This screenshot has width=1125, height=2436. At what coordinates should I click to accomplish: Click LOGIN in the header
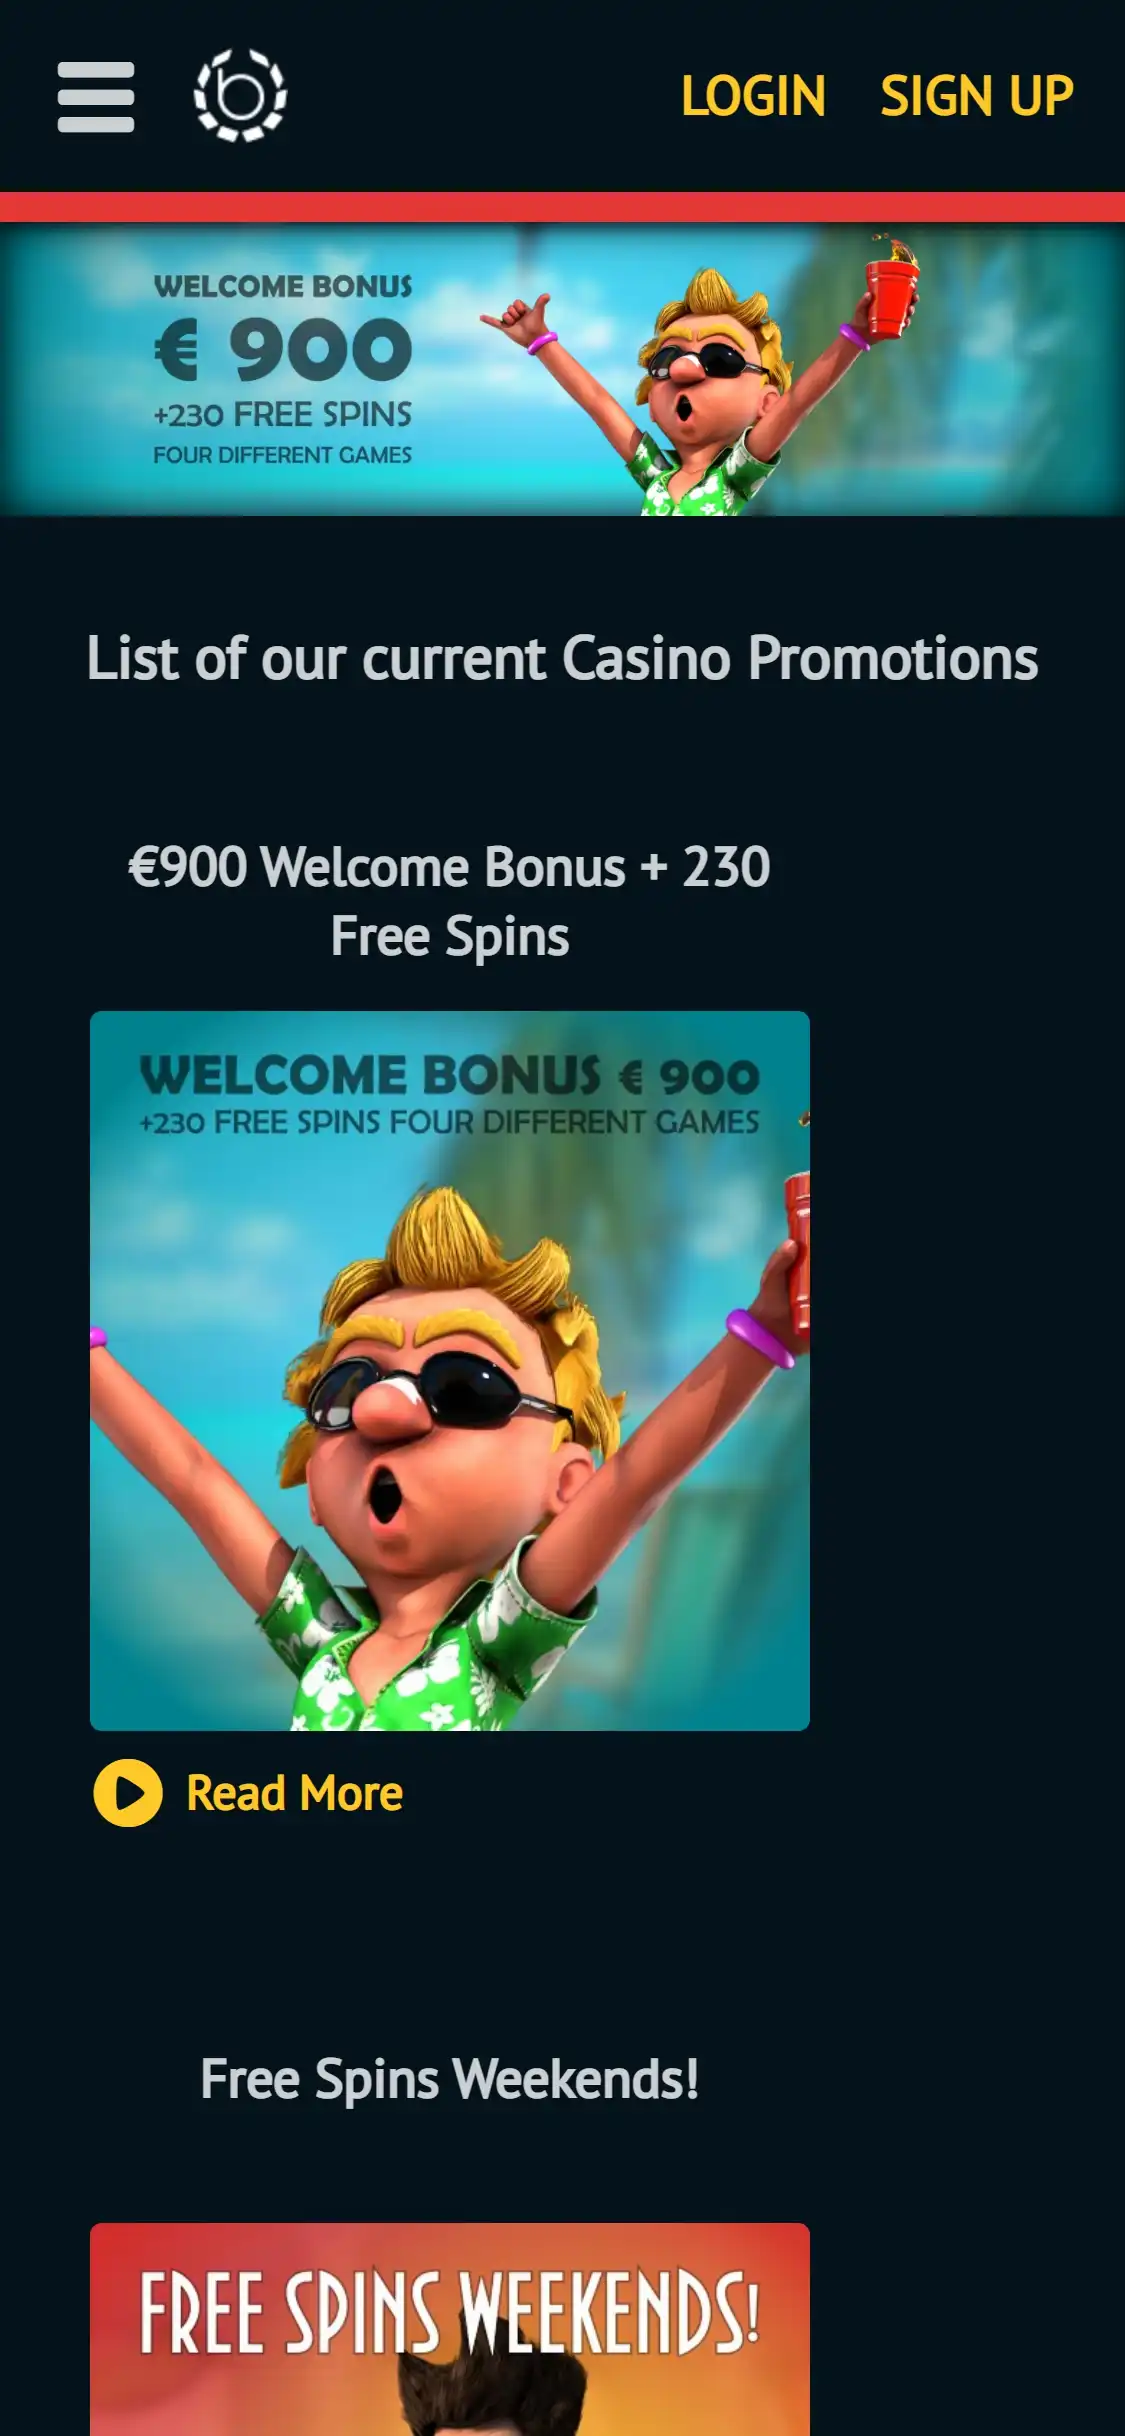coord(753,96)
